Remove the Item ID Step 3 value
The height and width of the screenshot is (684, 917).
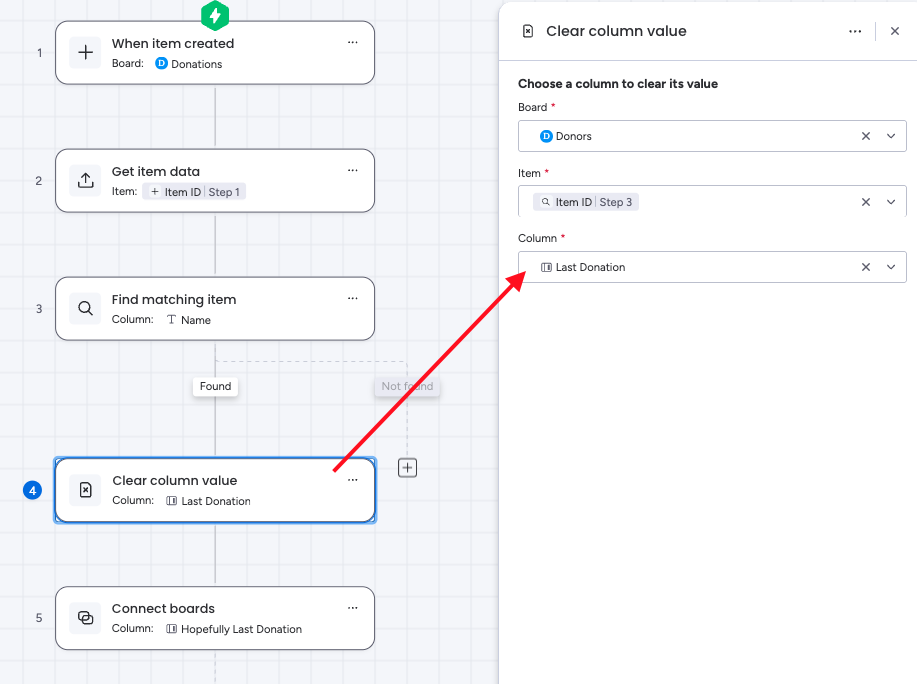866,202
